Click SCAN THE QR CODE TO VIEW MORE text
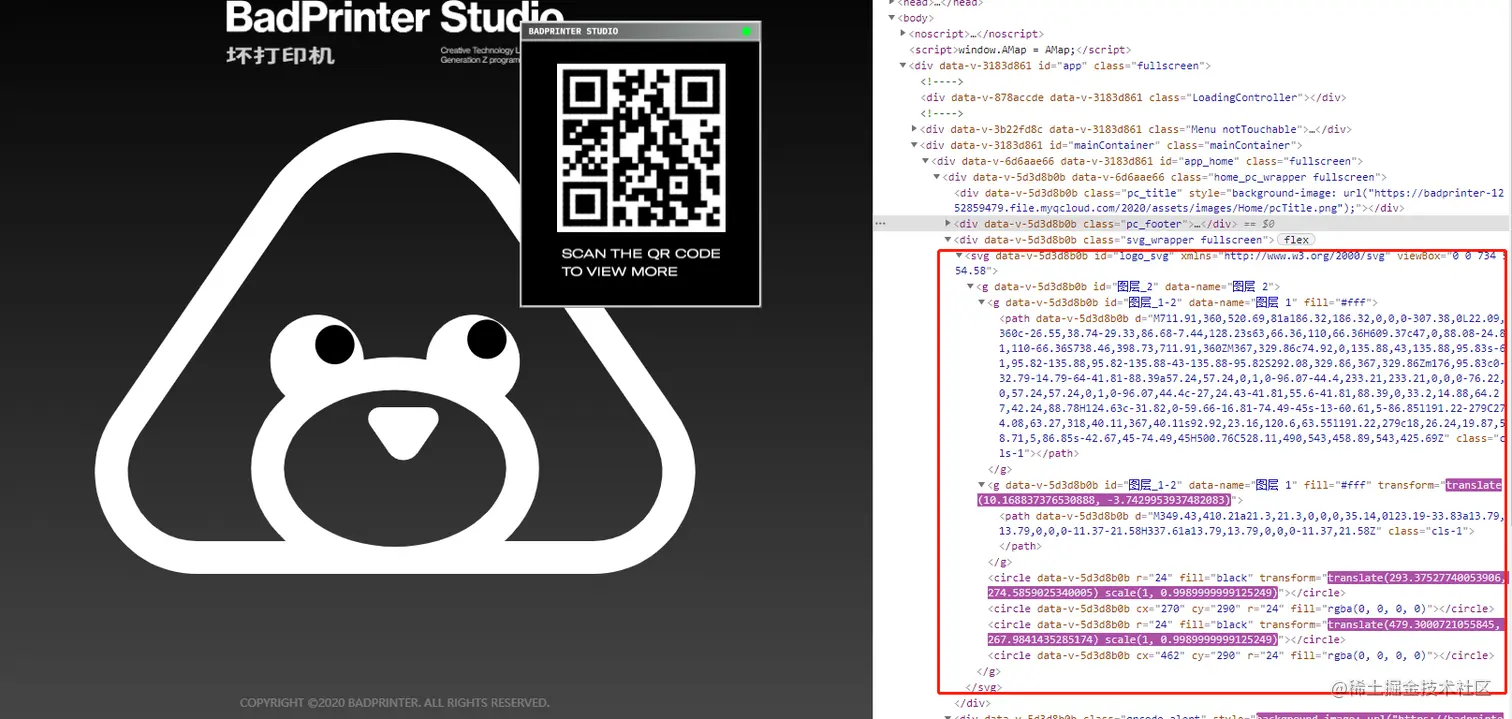Screen dimensions: 1512x719 click(640, 262)
